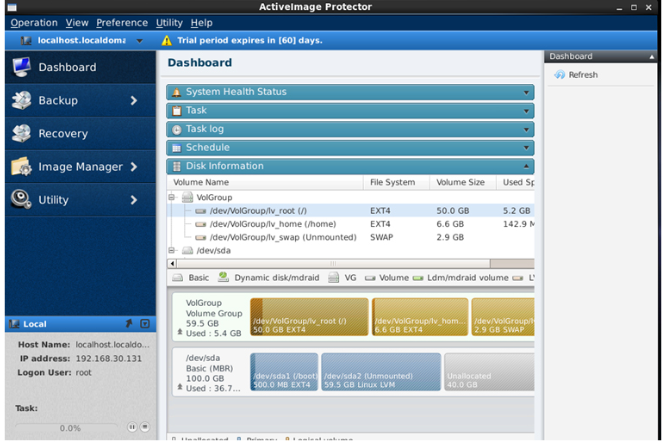Image resolution: width=668 pixels, height=444 pixels.
Task: Click the Refresh link
Action: [583, 75]
